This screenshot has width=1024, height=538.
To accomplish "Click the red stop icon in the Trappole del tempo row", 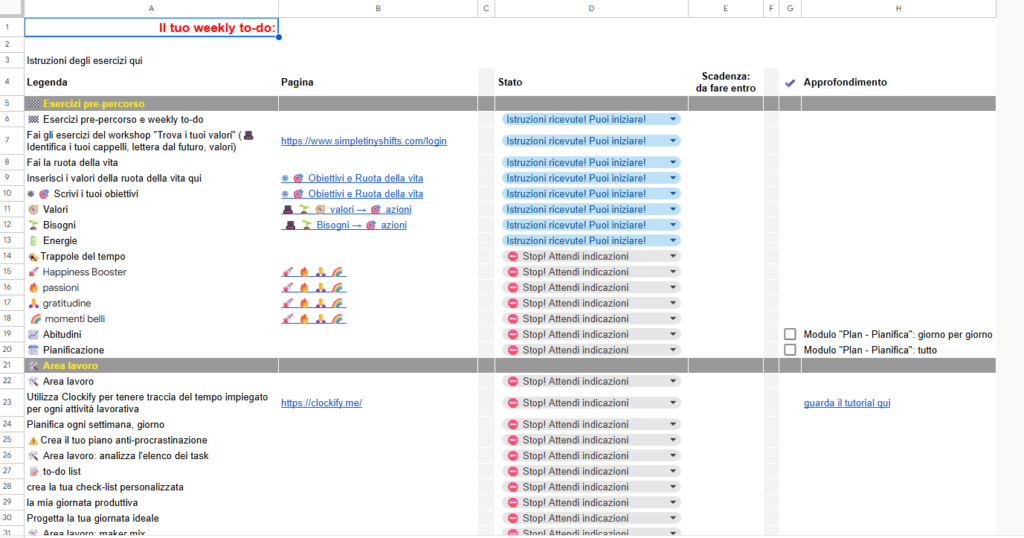I will click(512, 256).
